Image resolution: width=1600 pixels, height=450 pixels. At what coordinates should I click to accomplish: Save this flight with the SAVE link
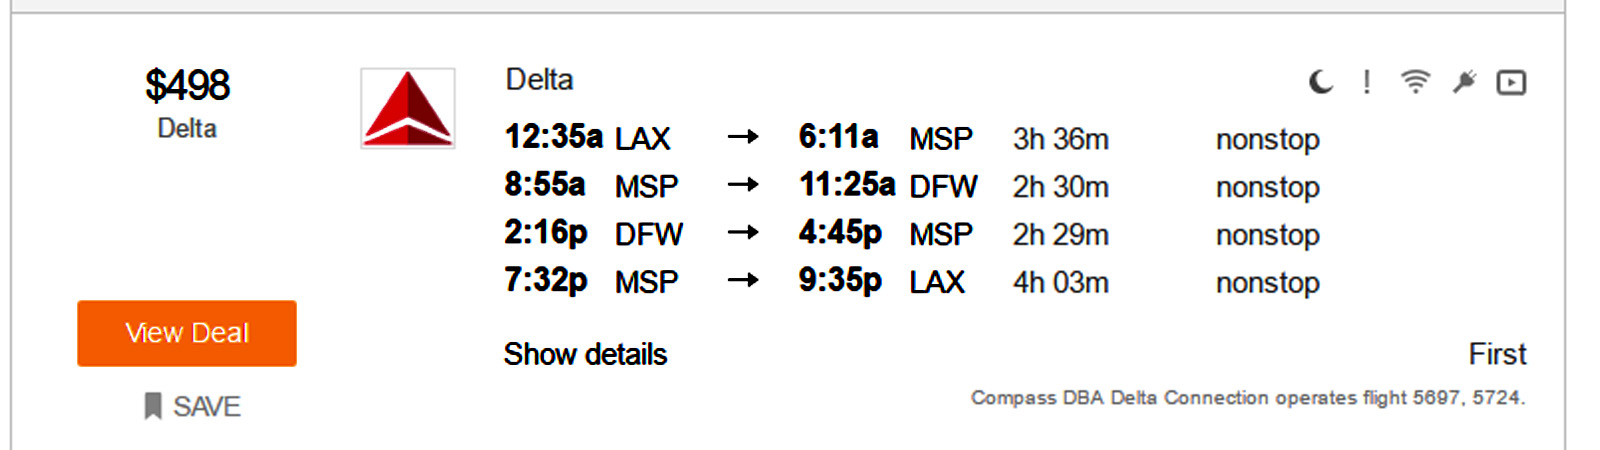click(x=207, y=406)
